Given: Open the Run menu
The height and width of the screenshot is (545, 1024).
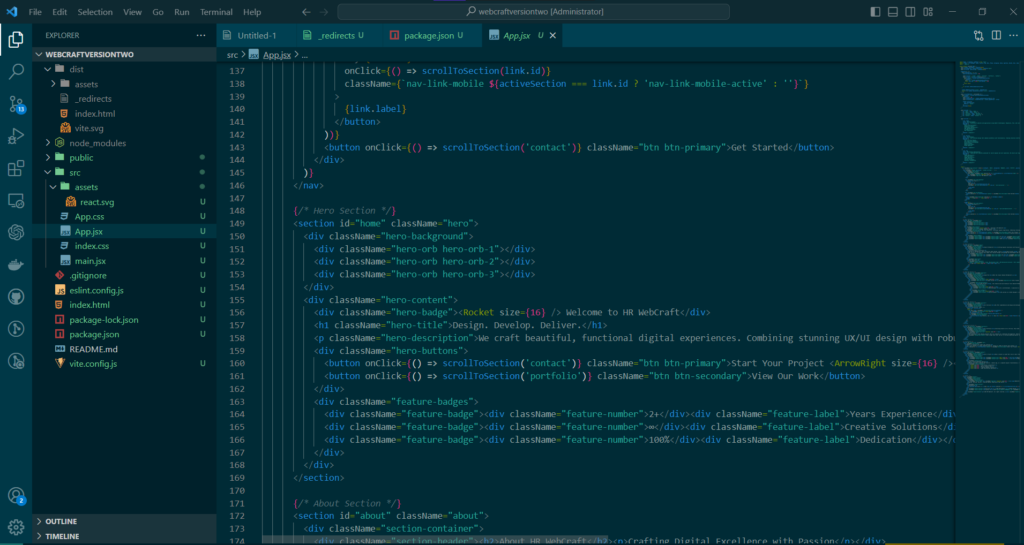Looking at the screenshot, I should click(x=182, y=12).
